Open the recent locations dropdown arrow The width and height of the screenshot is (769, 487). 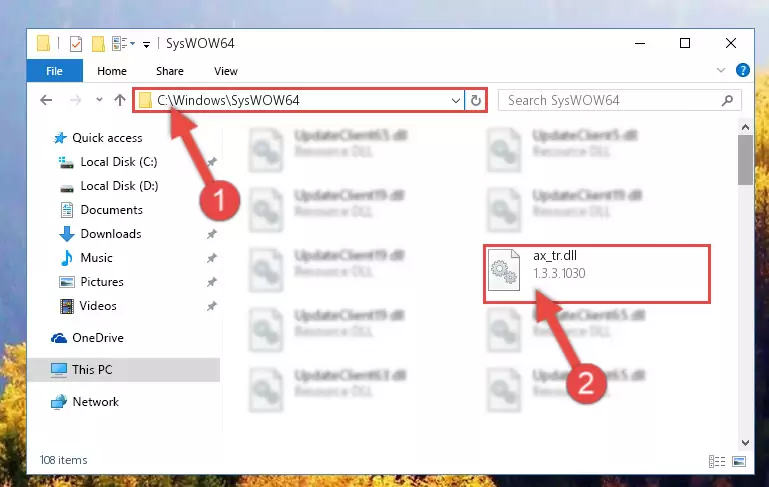click(99, 100)
